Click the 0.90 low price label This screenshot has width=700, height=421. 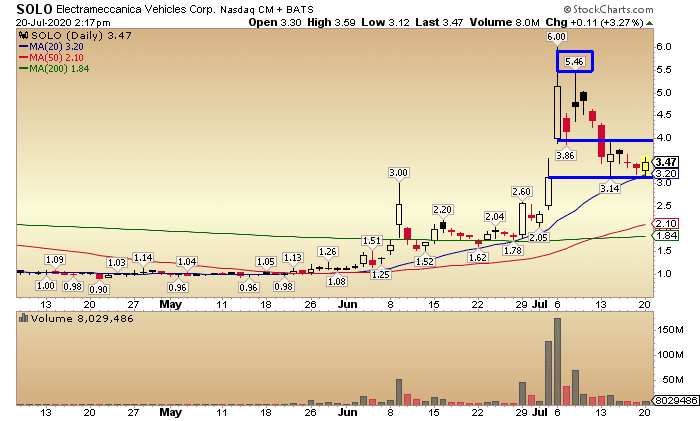click(98, 289)
